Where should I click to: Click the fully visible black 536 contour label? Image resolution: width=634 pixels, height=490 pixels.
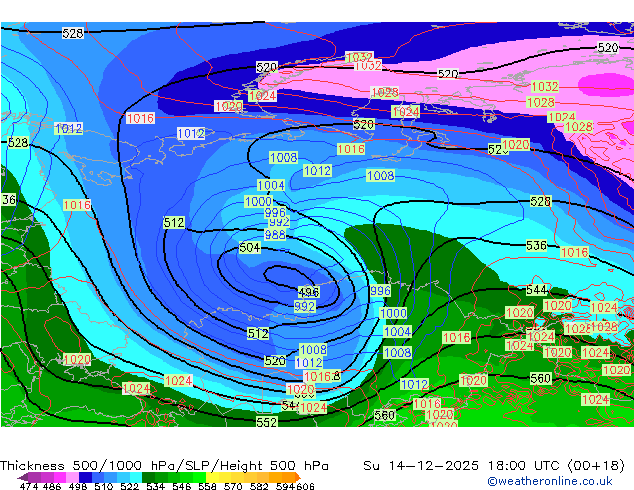tap(537, 245)
